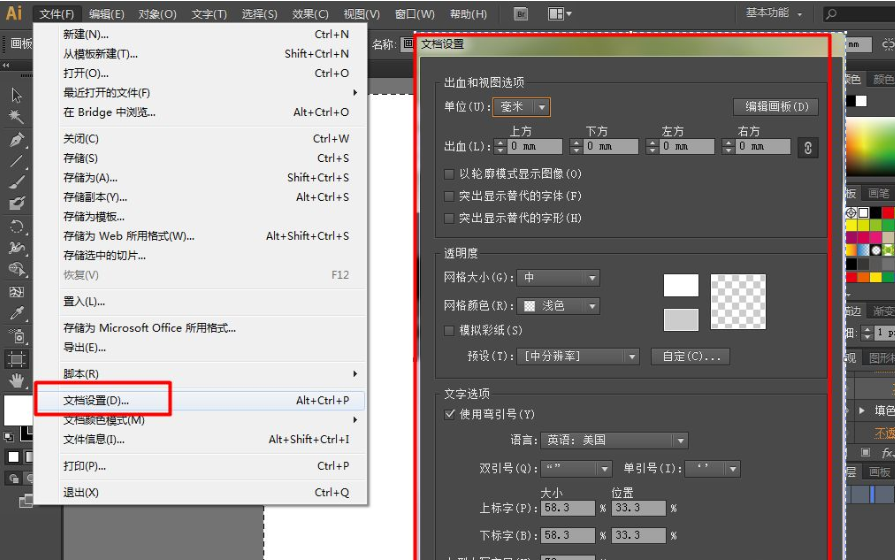Click the search magnifier icon

click(x=832, y=14)
